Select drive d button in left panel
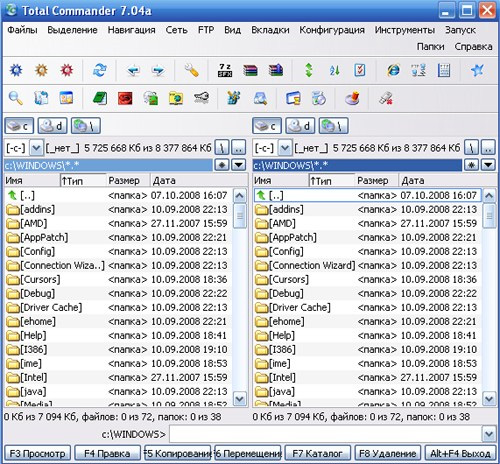Viewport: 500px width, 464px height. pos(52,126)
